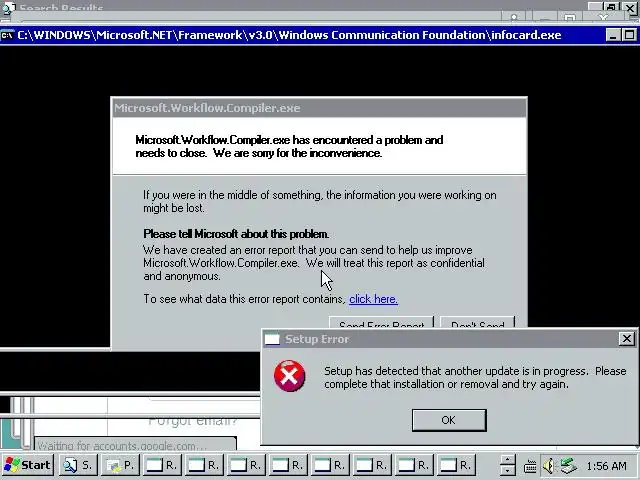
Task: Click the 'Please tell Microsoft about this problem.' heading
Action: pos(236,234)
